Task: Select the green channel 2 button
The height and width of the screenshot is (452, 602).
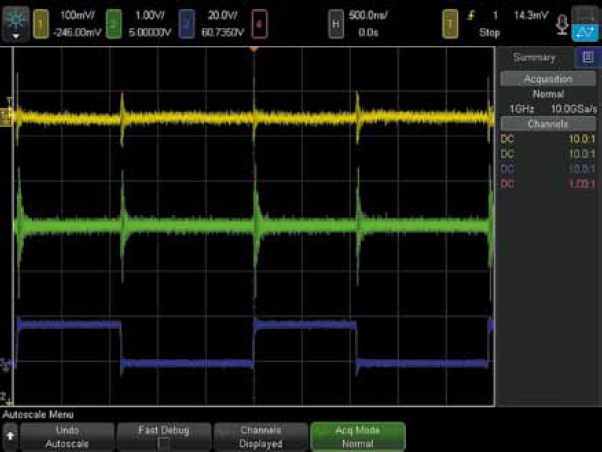Action: [x=113, y=24]
